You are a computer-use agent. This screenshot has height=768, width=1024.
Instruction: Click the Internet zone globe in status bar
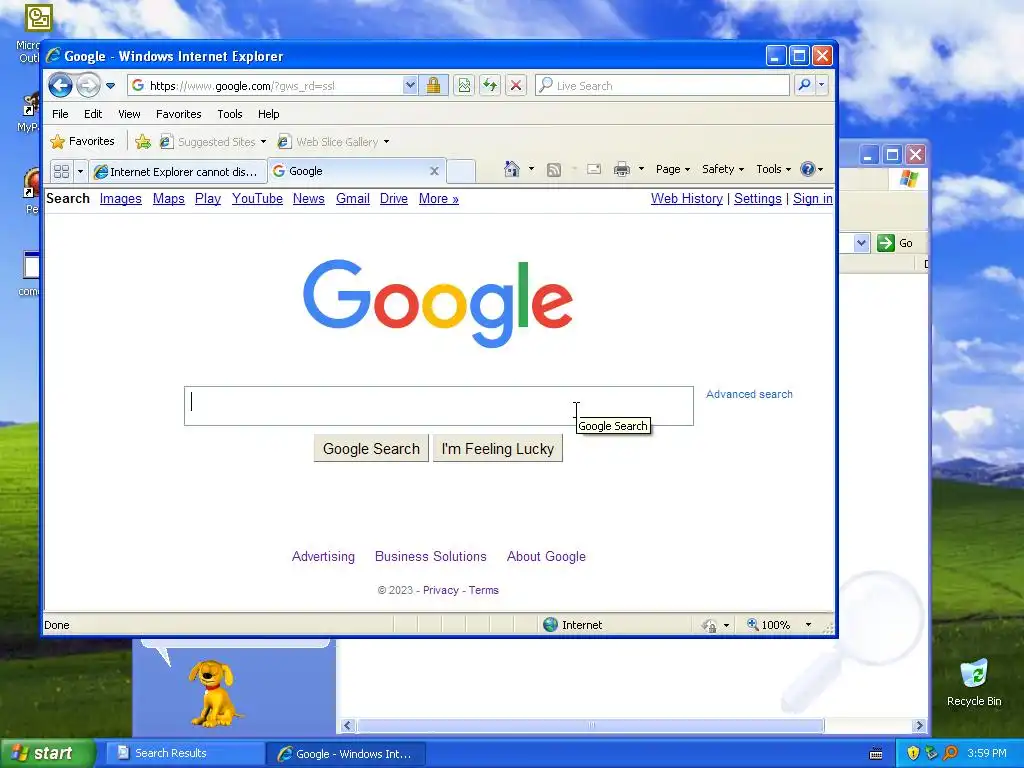551,625
